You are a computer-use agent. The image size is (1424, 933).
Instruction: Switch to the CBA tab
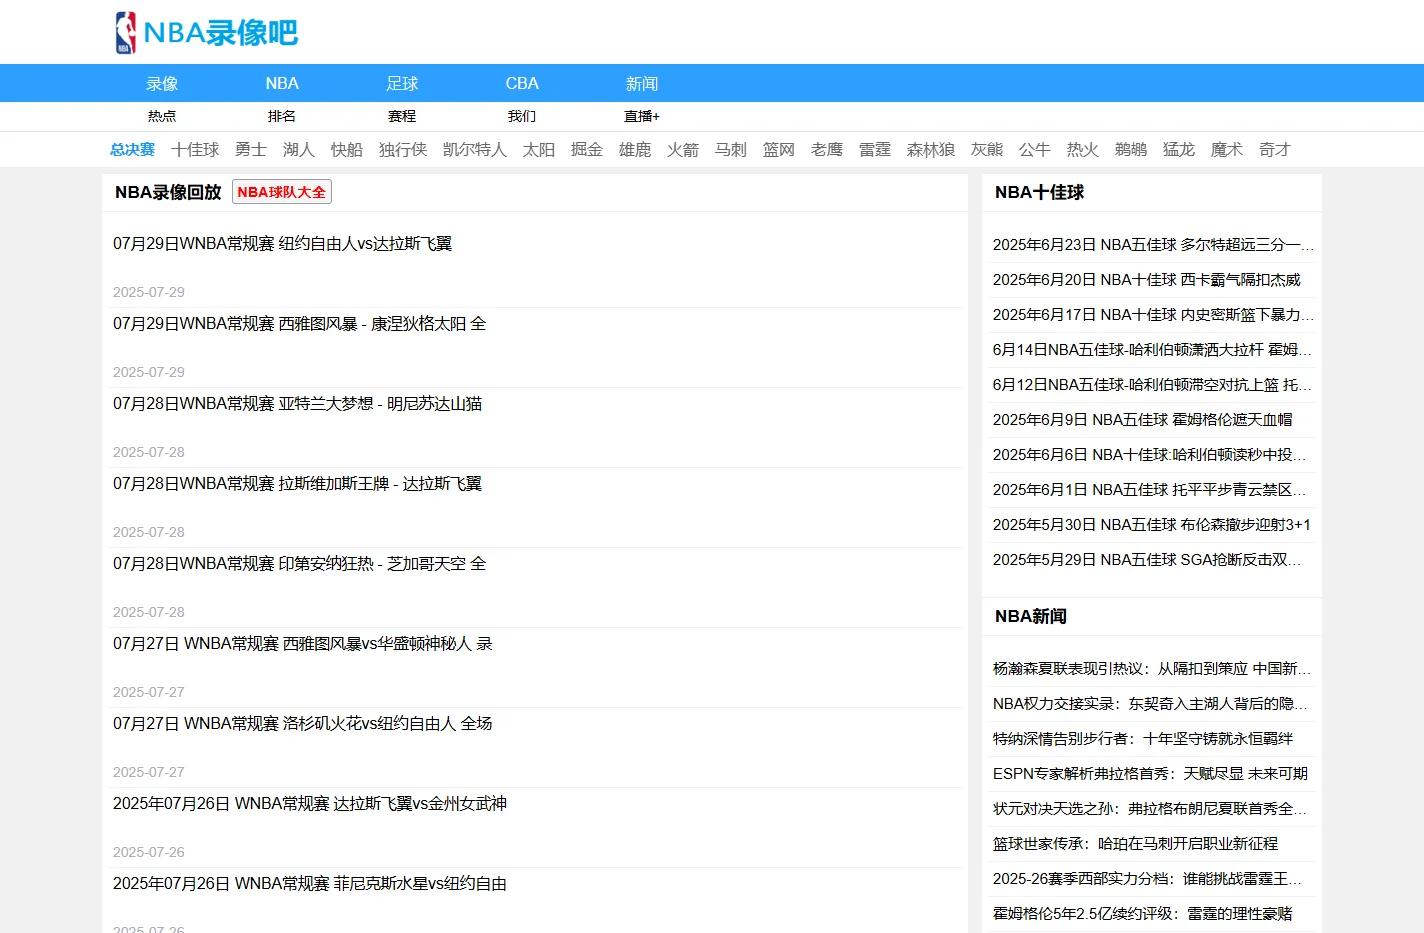522,84
